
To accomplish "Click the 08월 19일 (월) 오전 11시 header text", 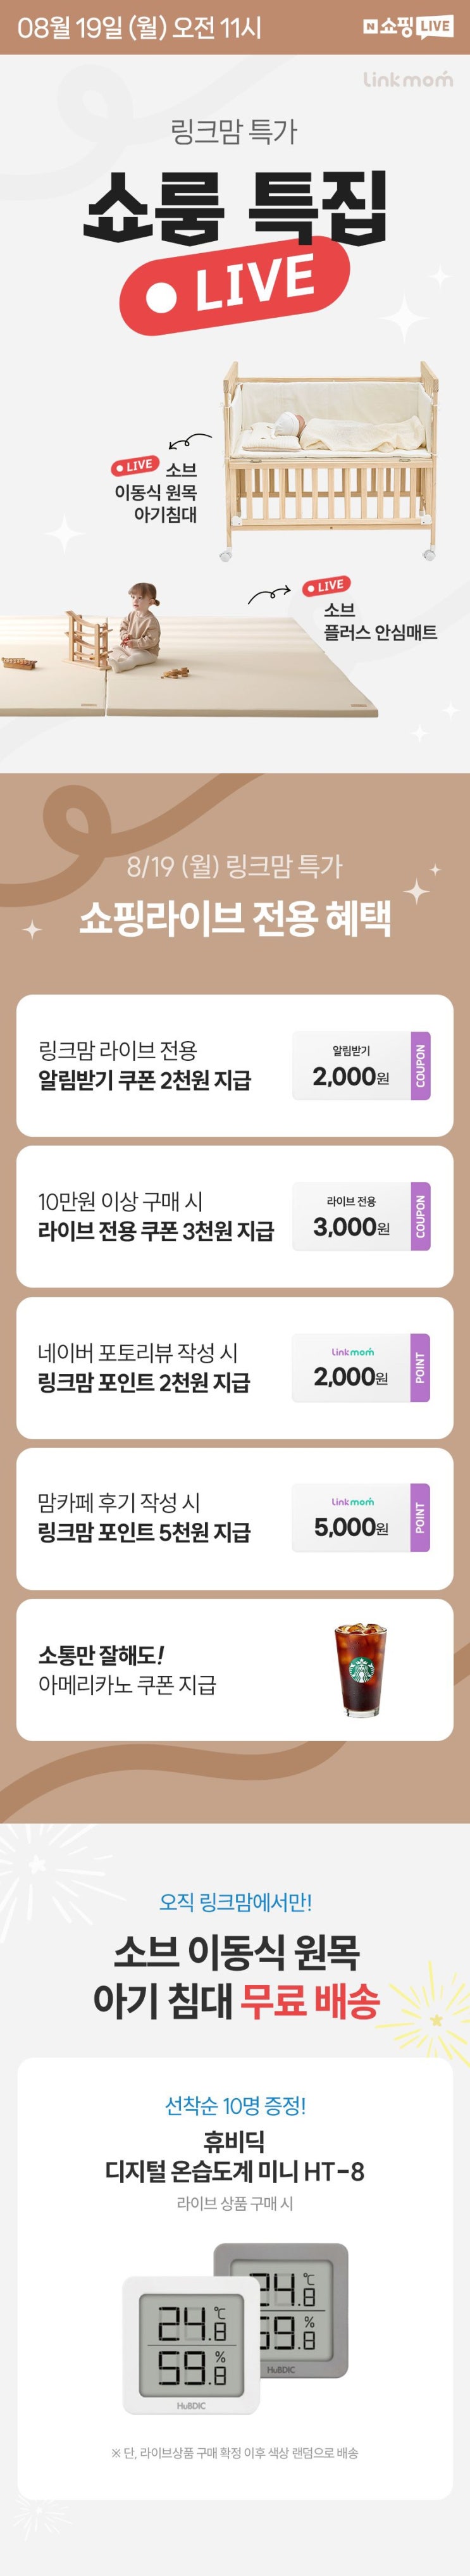I will [x=139, y=28].
